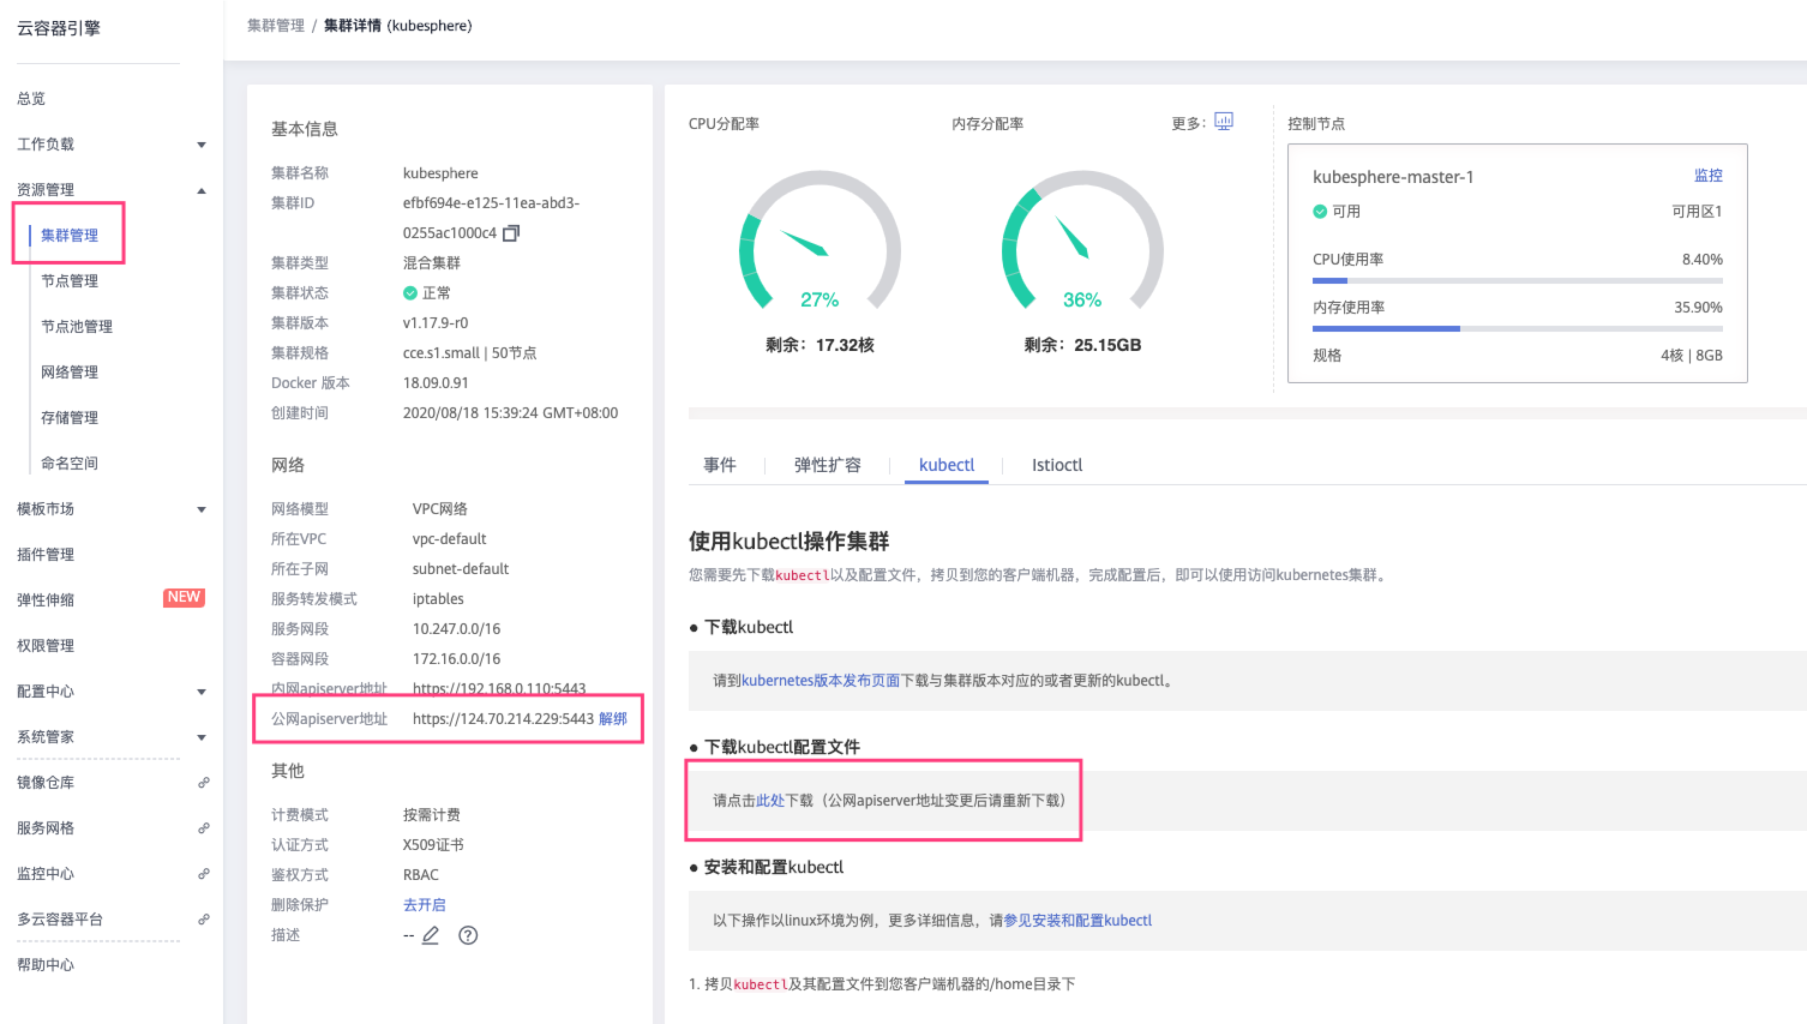This screenshot has width=1807, height=1024.
Task: Expand the 系统管家 menu arrow
Action: [x=202, y=738]
